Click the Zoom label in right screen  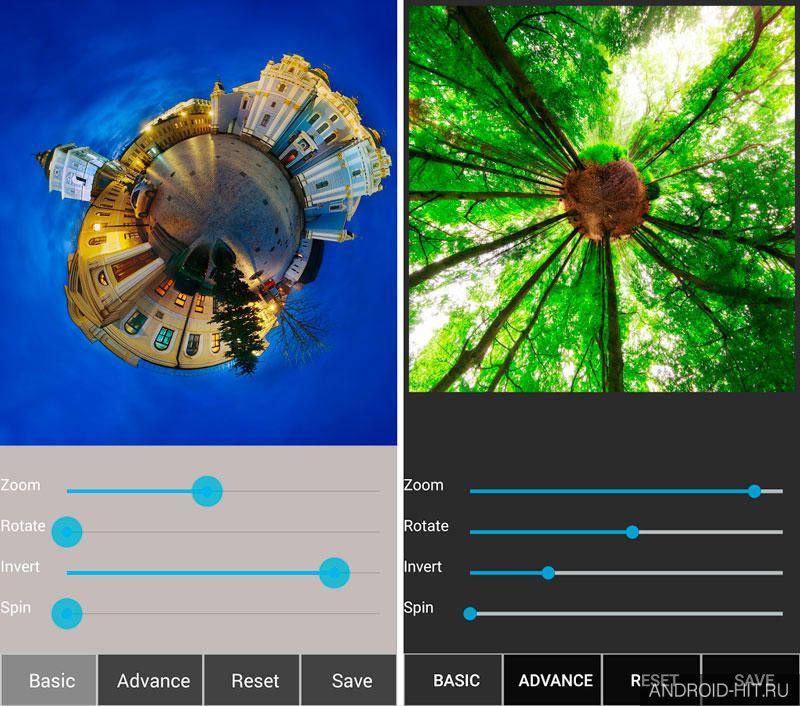pos(423,485)
